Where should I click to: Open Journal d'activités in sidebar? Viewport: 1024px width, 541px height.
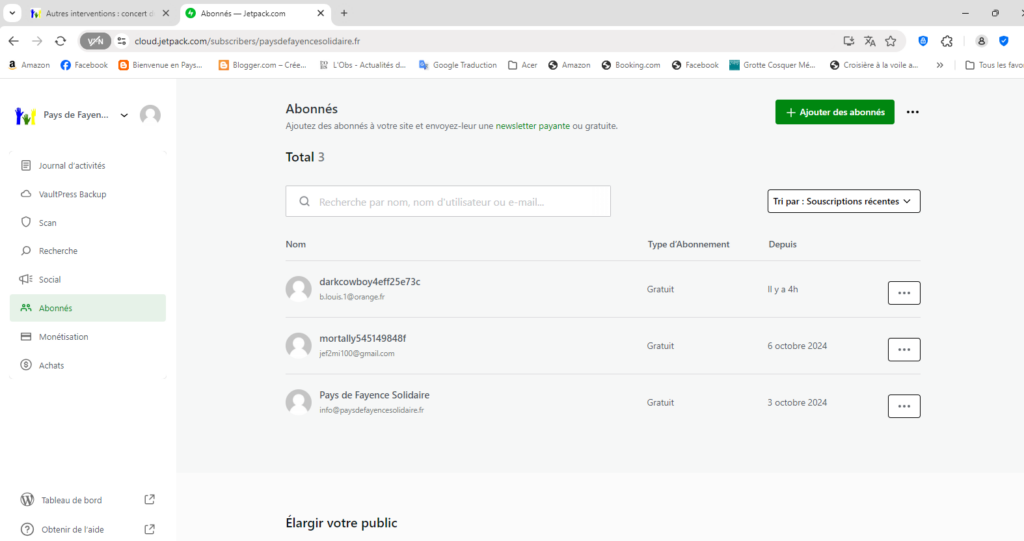[71, 166]
